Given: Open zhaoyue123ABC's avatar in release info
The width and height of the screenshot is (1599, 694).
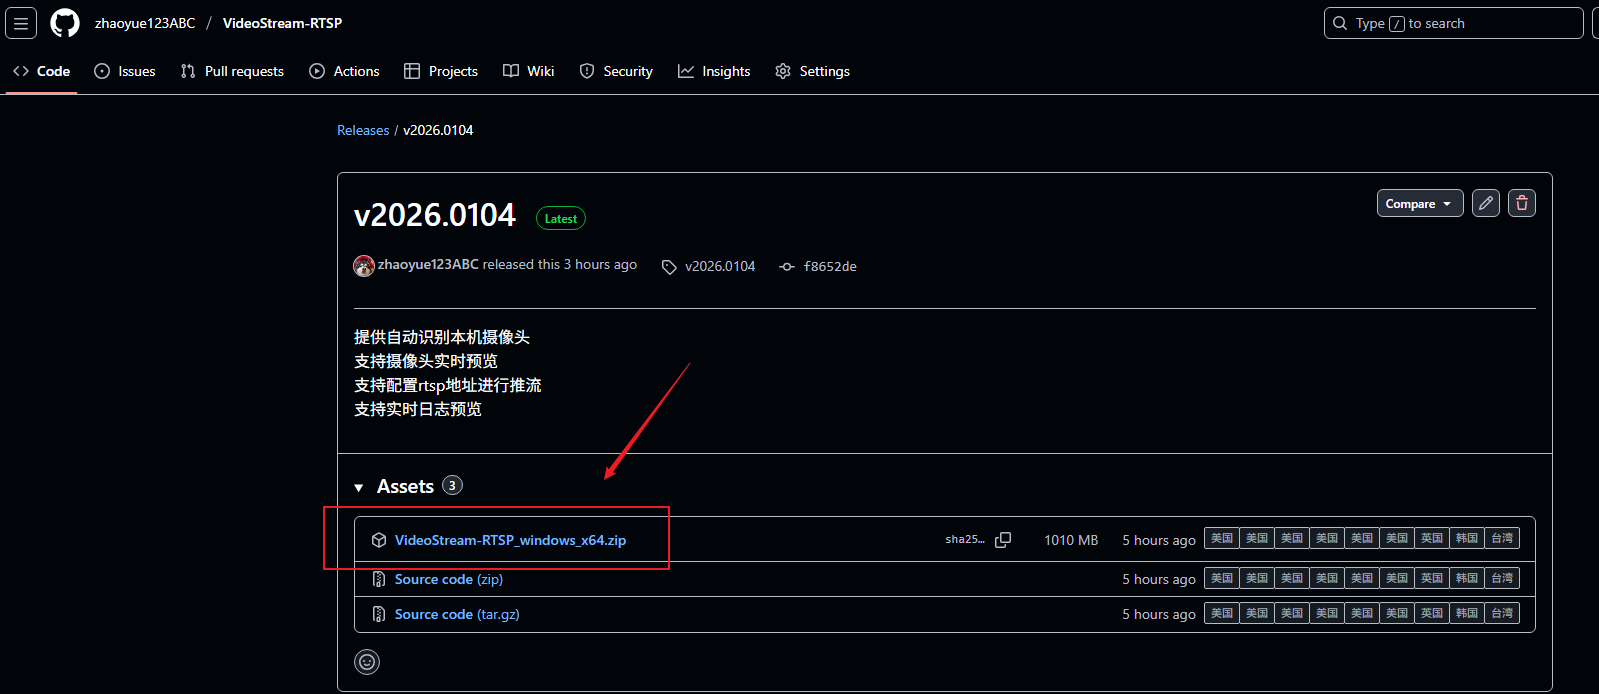Looking at the screenshot, I should (x=364, y=265).
